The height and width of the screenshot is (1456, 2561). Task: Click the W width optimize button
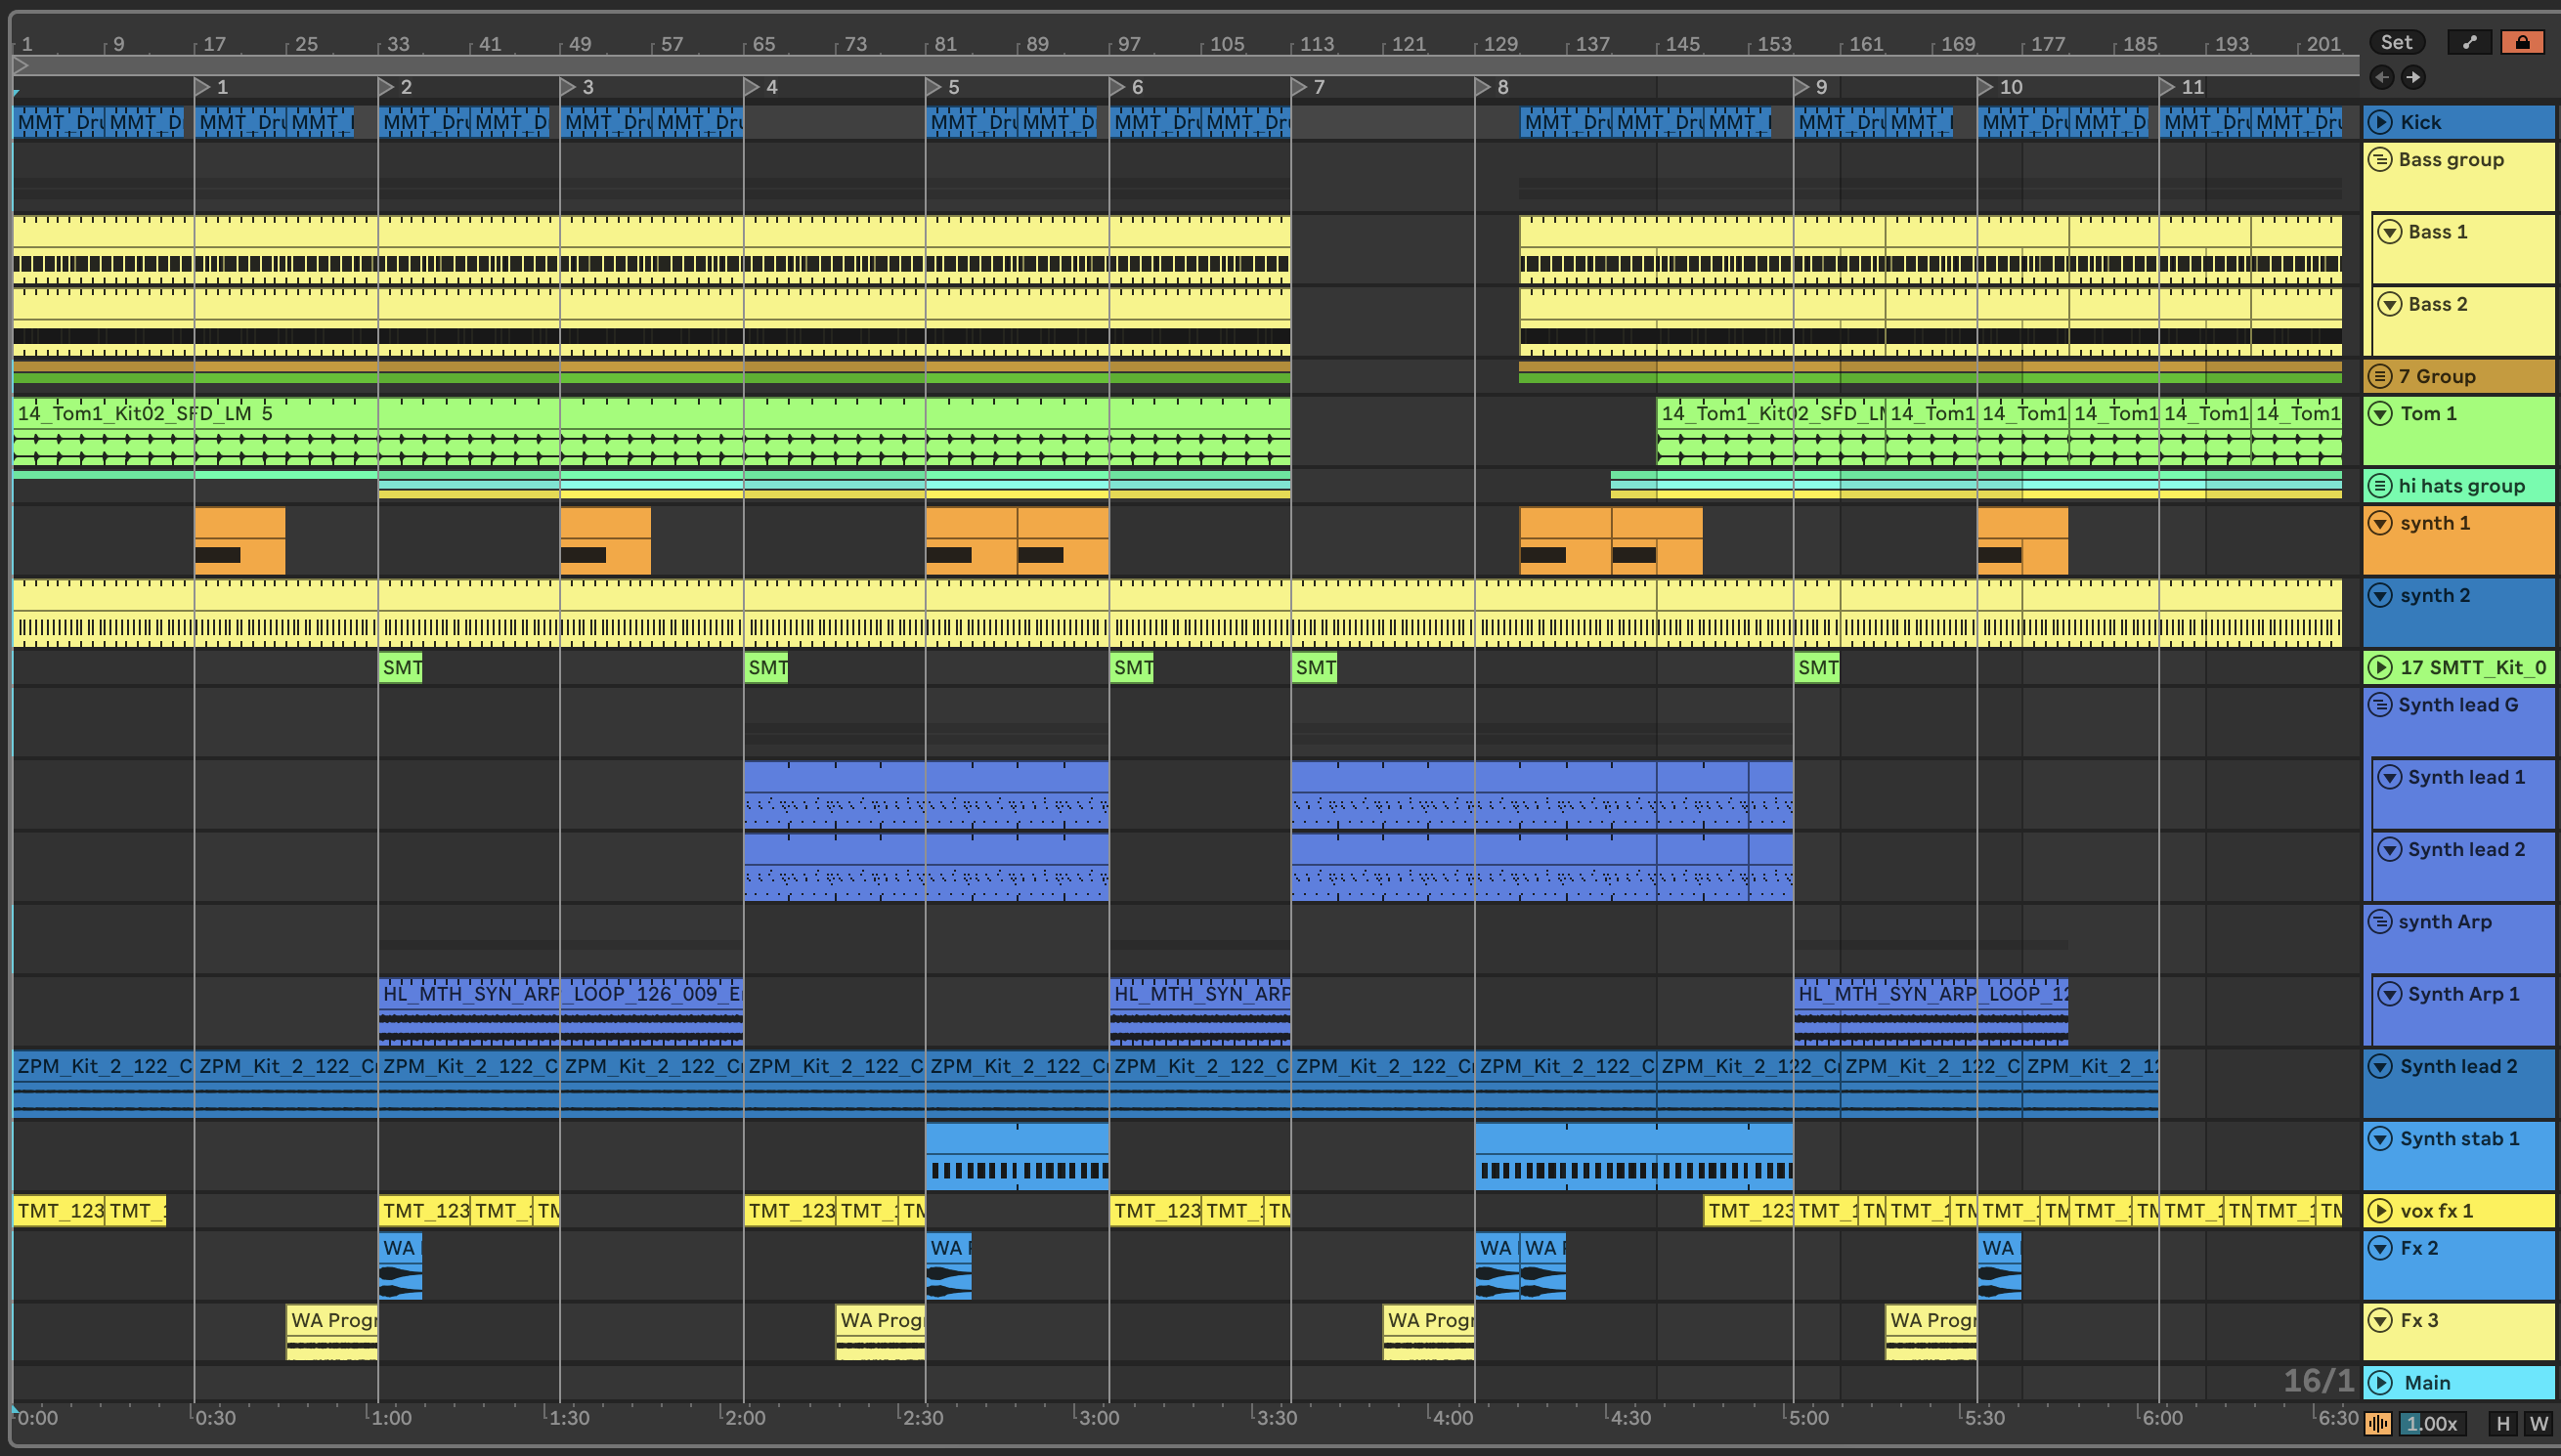point(2538,1423)
